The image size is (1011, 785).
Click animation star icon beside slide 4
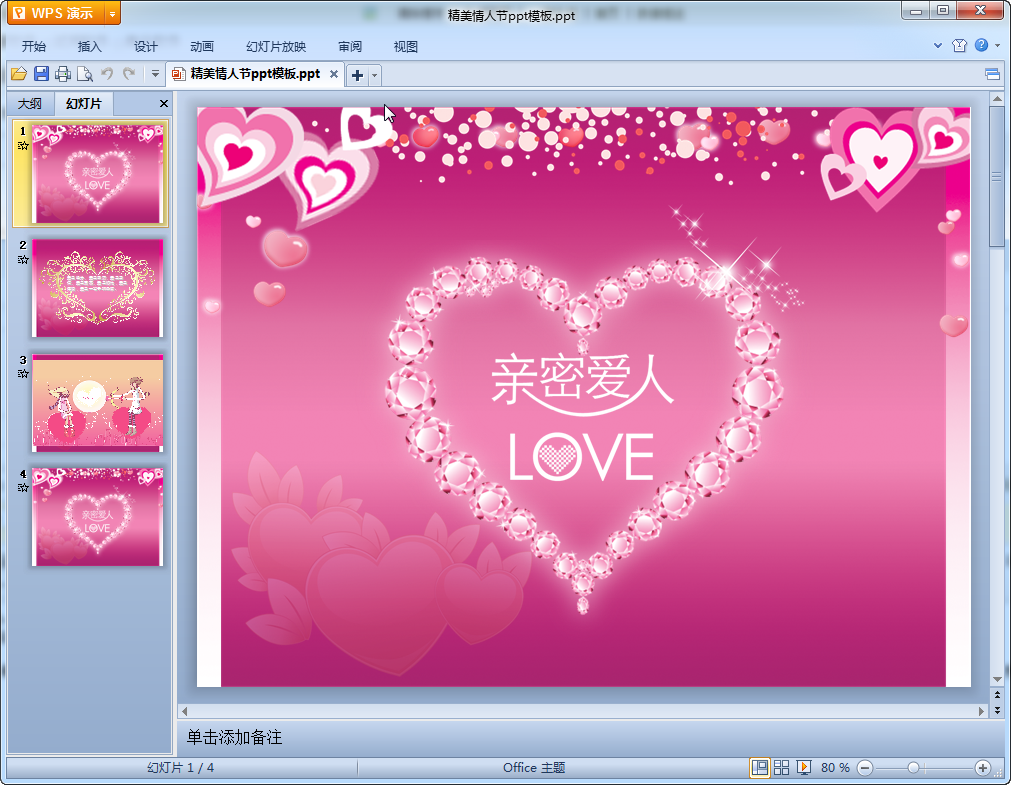(x=23, y=488)
